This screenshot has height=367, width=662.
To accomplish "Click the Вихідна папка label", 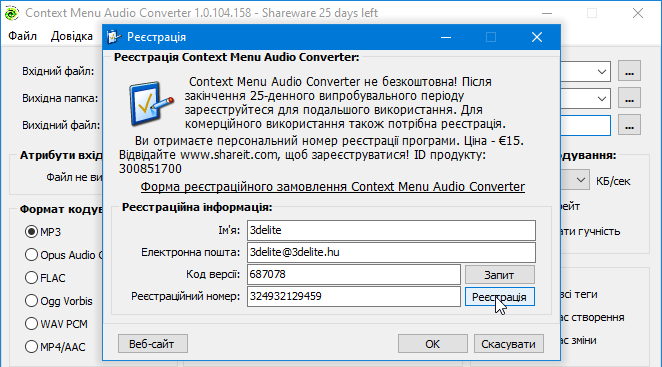I will pos(60,98).
